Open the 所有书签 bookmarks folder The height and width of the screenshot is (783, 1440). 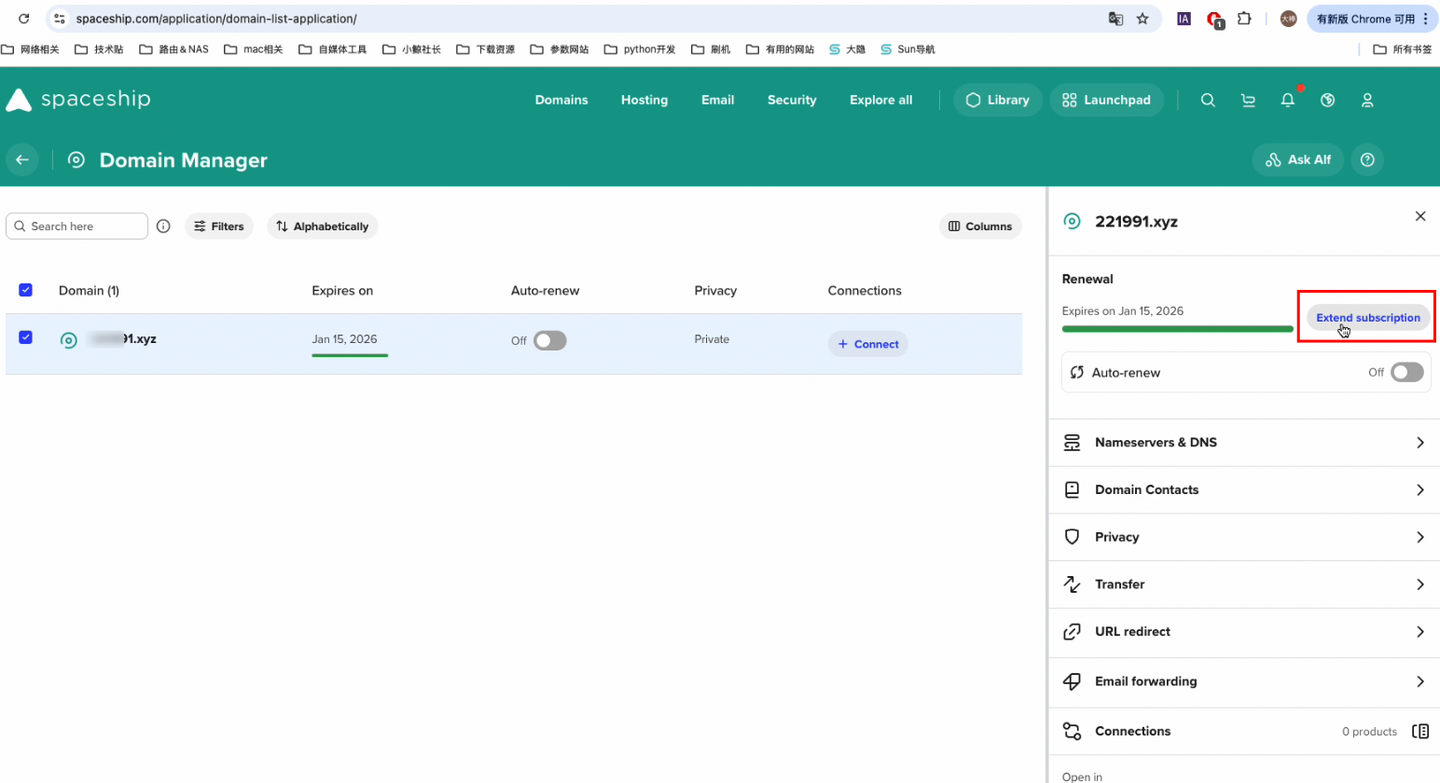coord(1402,49)
